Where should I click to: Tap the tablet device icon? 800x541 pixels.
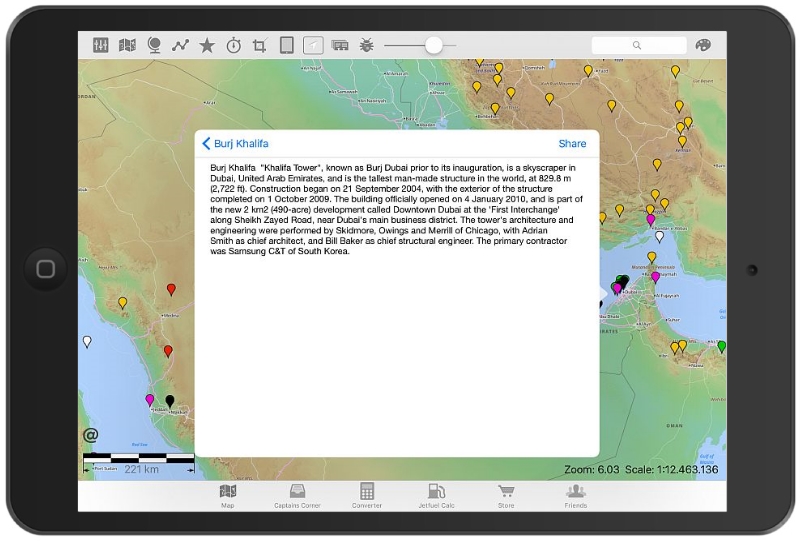(287, 45)
